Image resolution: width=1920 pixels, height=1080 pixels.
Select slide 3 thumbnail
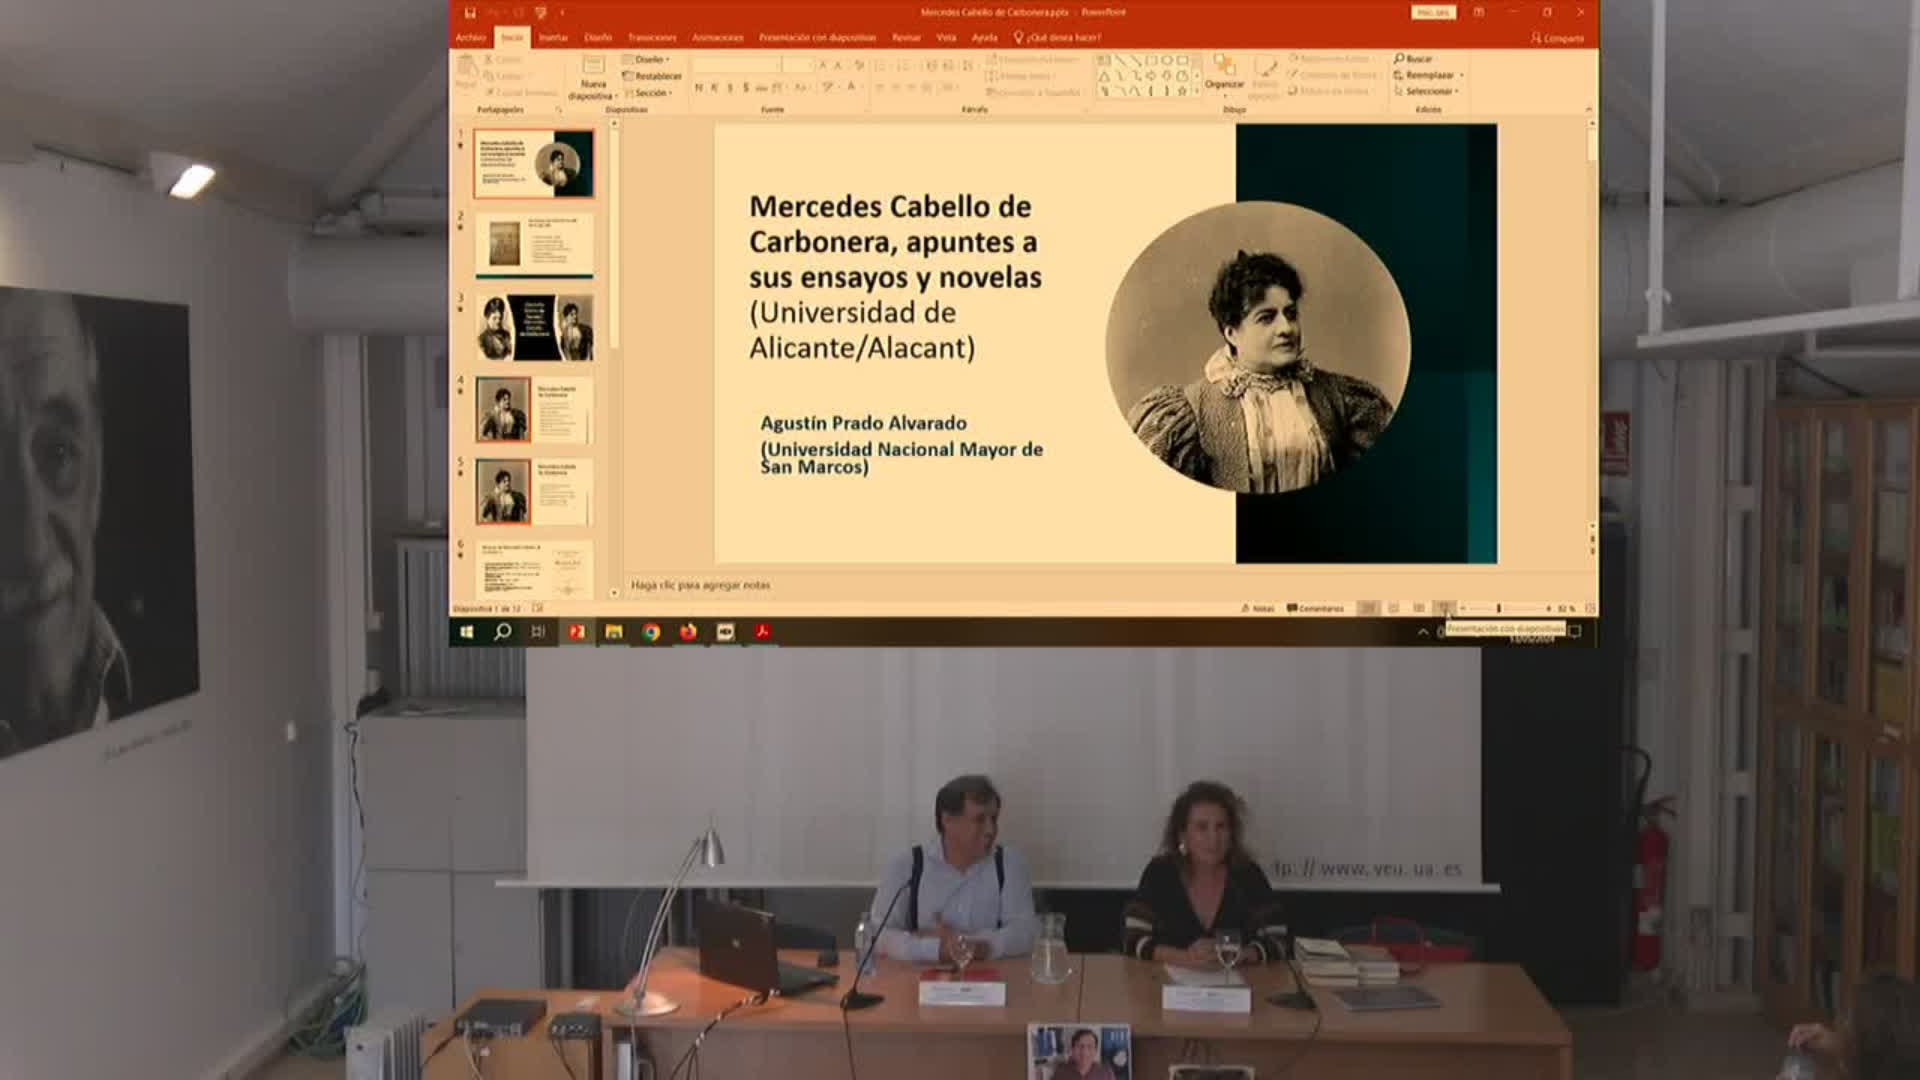coord(534,327)
